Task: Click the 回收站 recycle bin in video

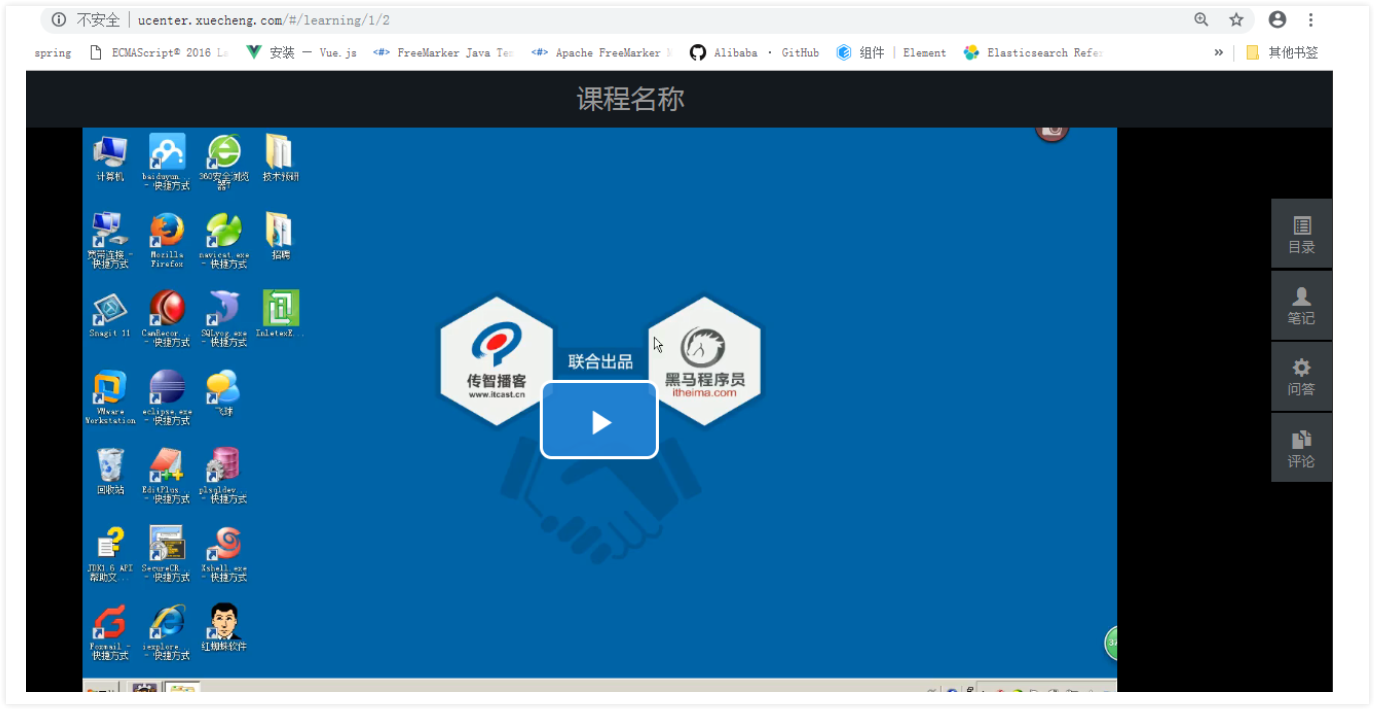Action: click(x=110, y=471)
